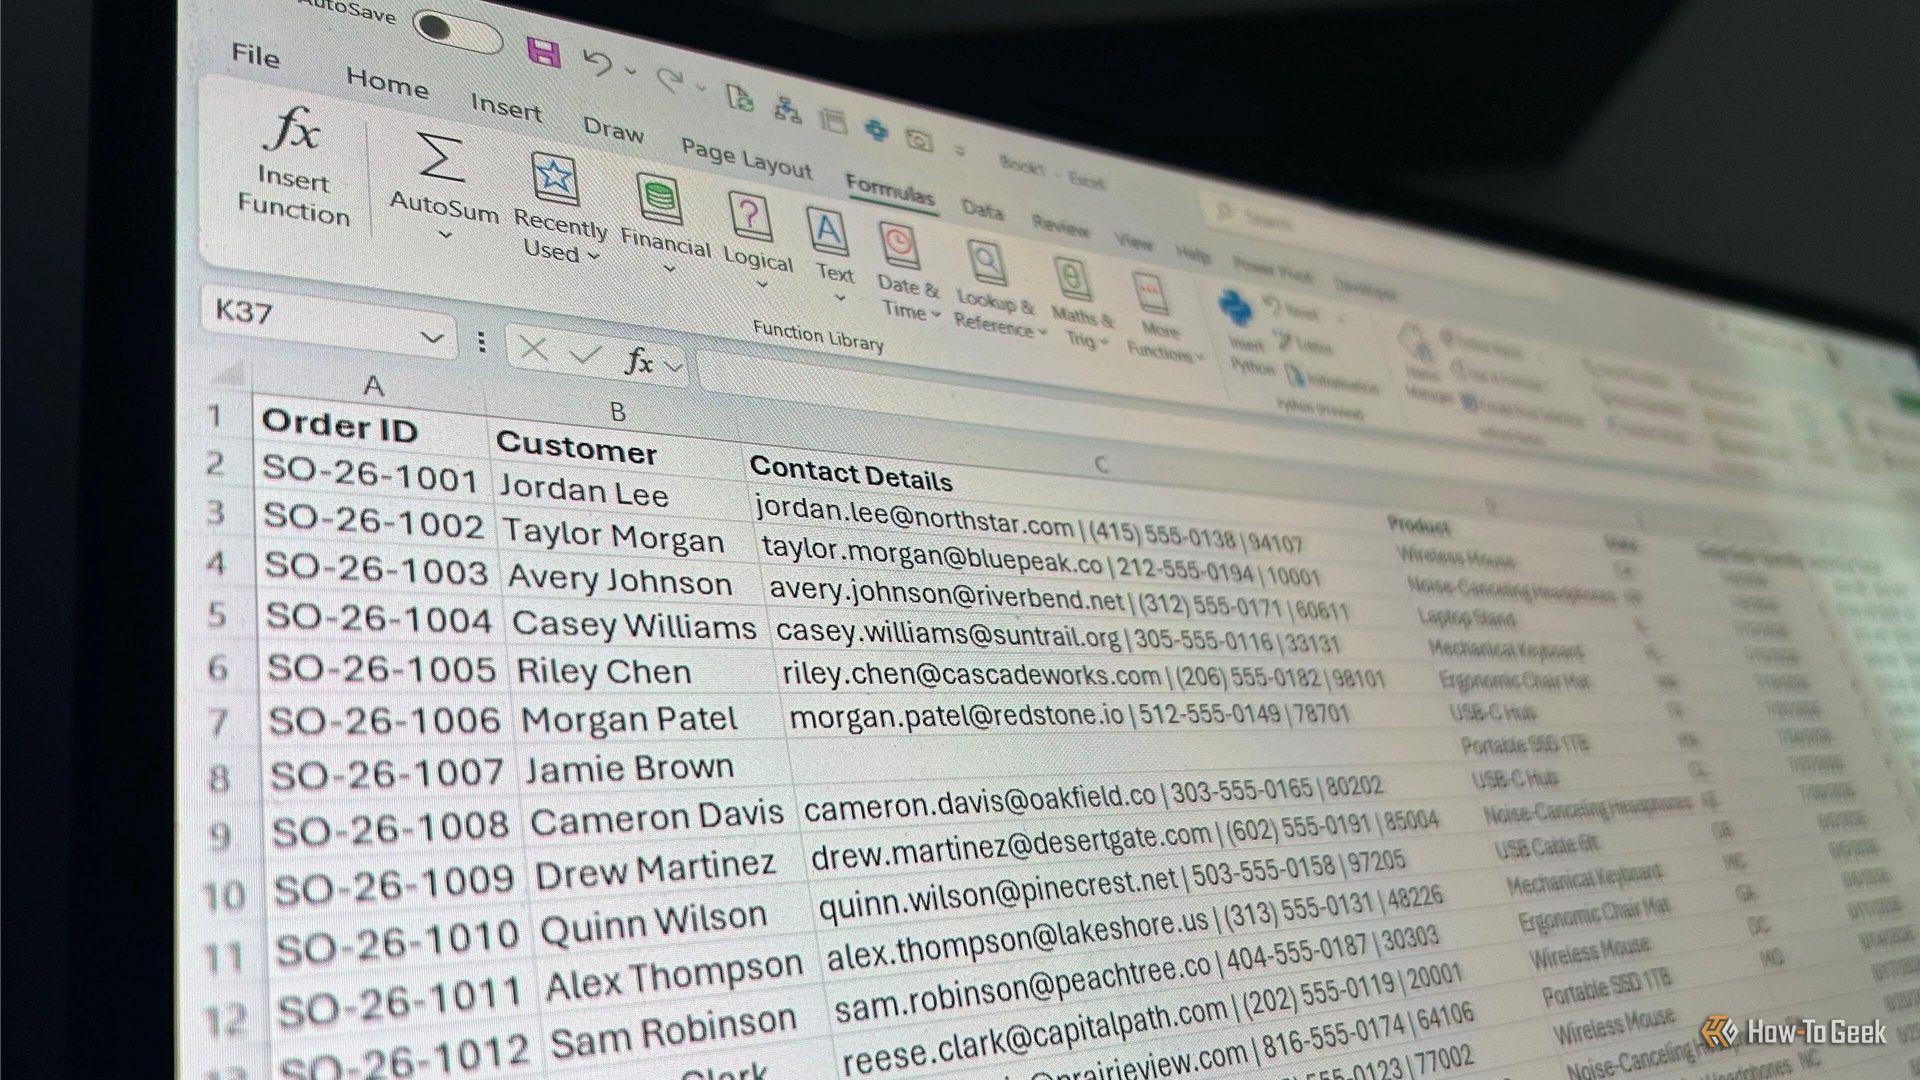Open the Undo history dropdown arrow
Viewport: 1920px width, 1080px height.
click(630, 71)
